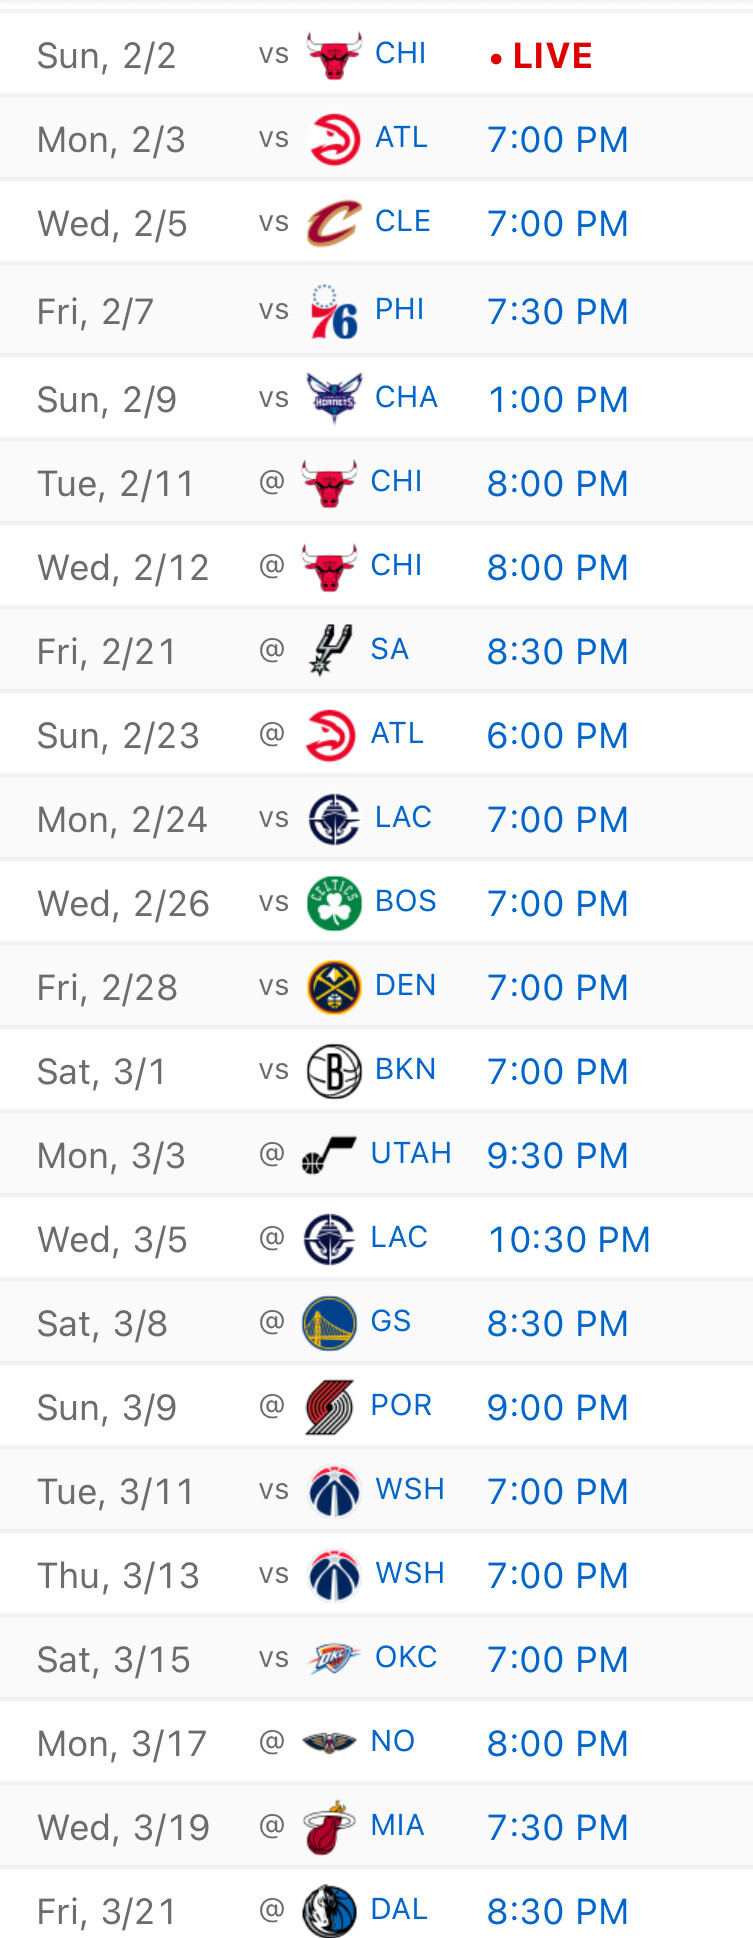
Task: Select the Utah Jazz logo
Action: pos(329,1155)
